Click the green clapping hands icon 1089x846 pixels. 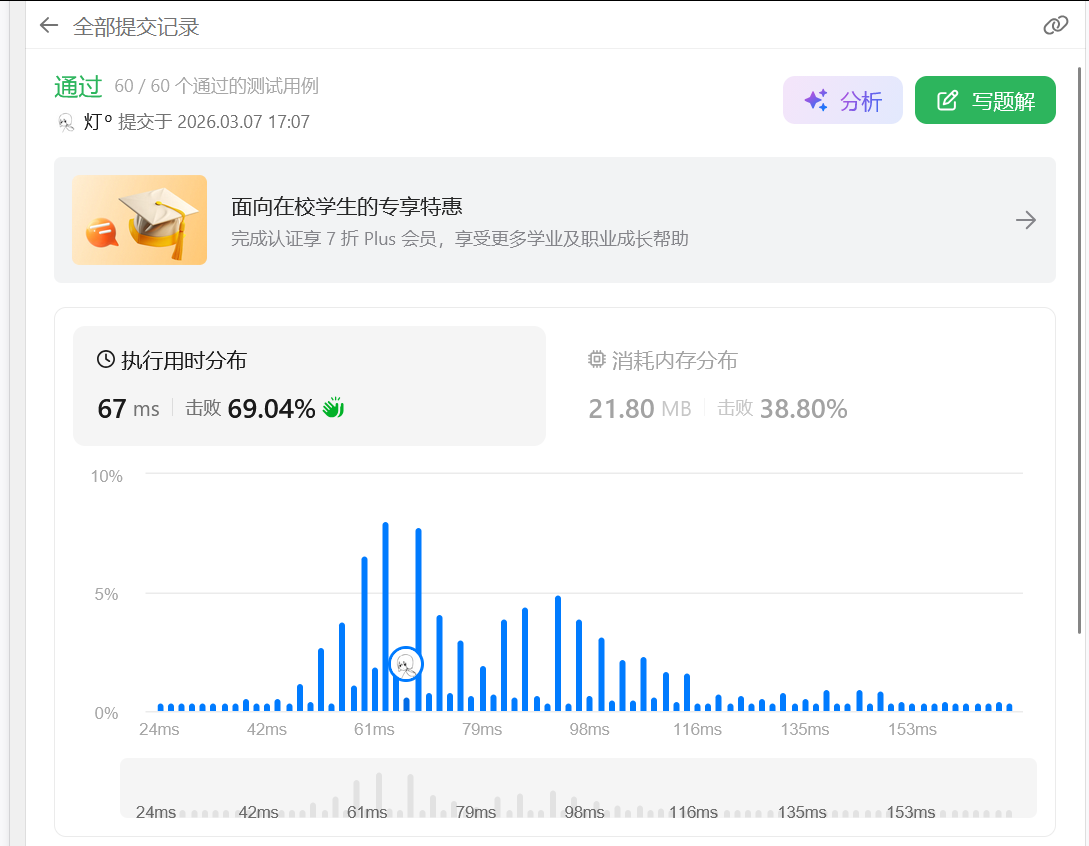coord(333,408)
